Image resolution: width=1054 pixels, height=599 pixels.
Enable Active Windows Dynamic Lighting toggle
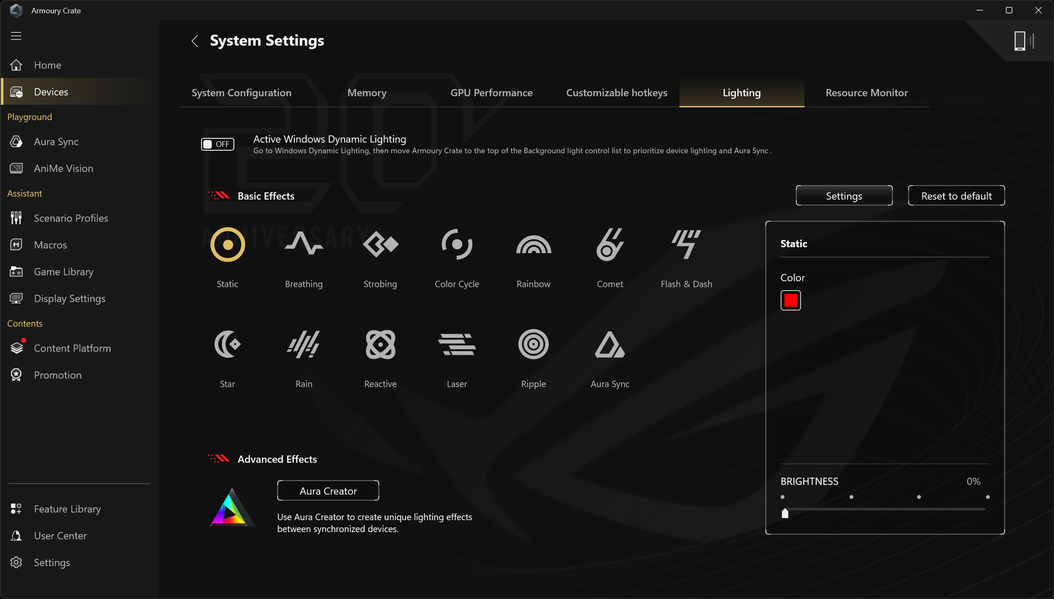click(217, 144)
